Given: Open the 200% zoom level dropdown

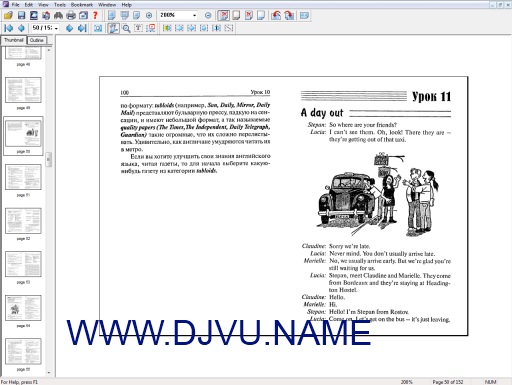Looking at the screenshot, I should tap(194, 15).
